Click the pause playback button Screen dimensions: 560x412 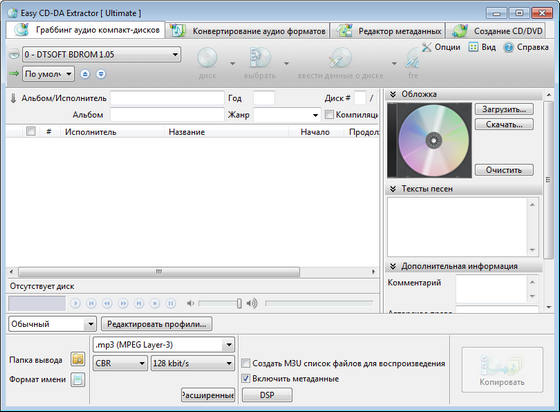(171, 303)
